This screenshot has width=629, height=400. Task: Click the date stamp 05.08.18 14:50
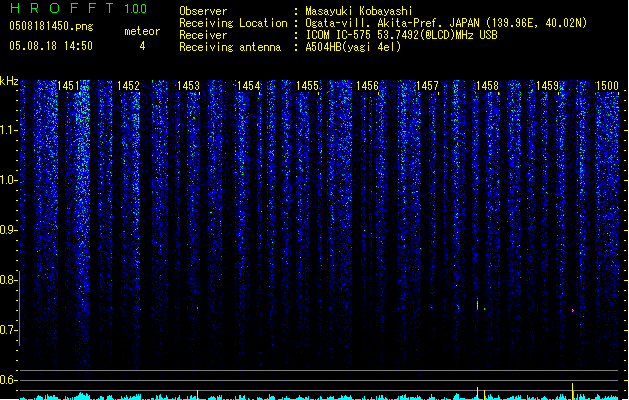pos(51,46)
